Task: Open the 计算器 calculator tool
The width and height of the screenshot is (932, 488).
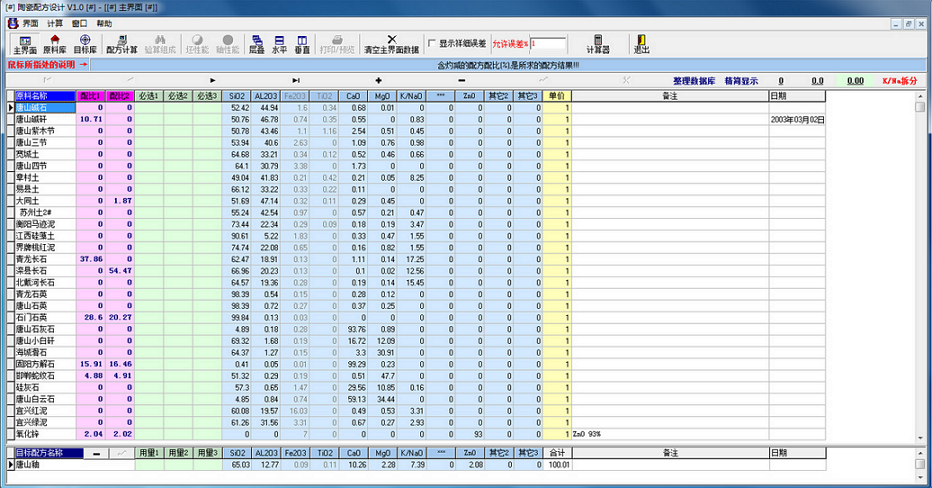Action: coord(598,43)
